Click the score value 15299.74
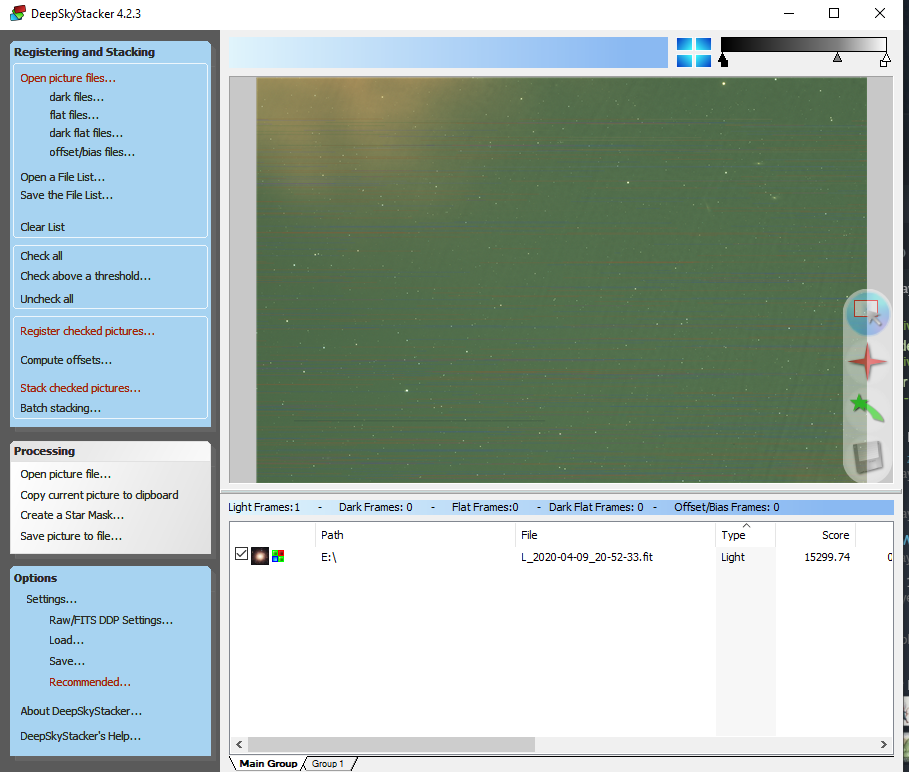Viewport: 909px width, 772px height. coord(827,557)
